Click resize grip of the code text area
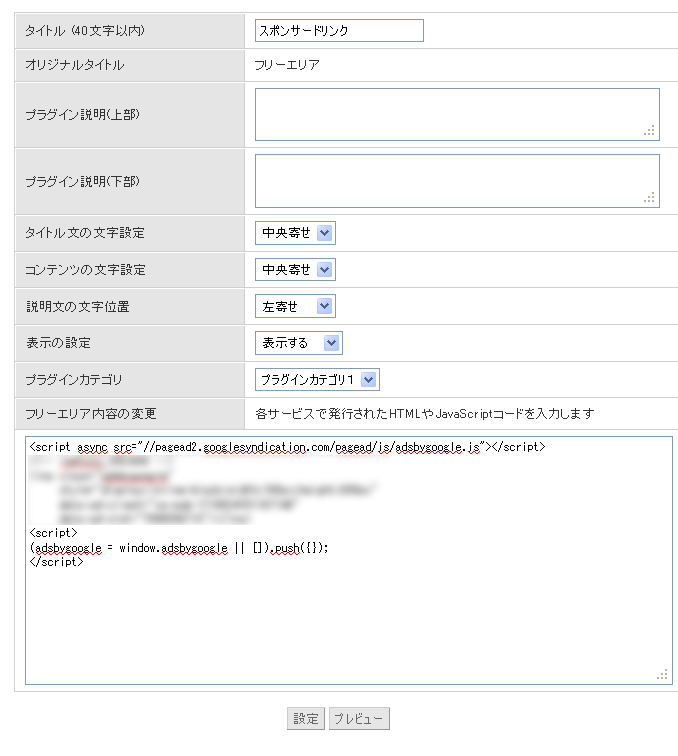Viewport: 678px width, 756px height. [x=662, y=674]
